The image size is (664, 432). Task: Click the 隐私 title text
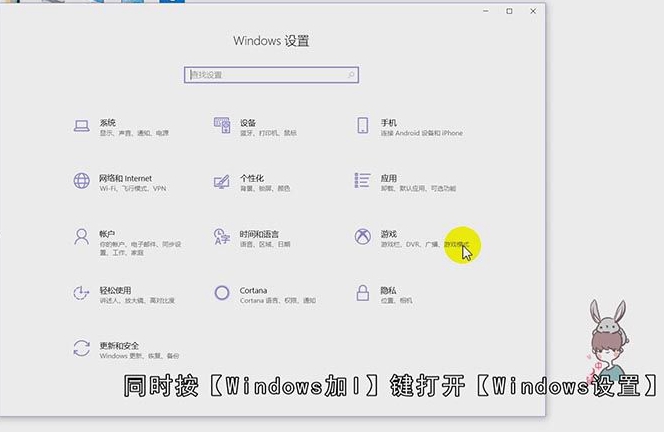(388, 290)
